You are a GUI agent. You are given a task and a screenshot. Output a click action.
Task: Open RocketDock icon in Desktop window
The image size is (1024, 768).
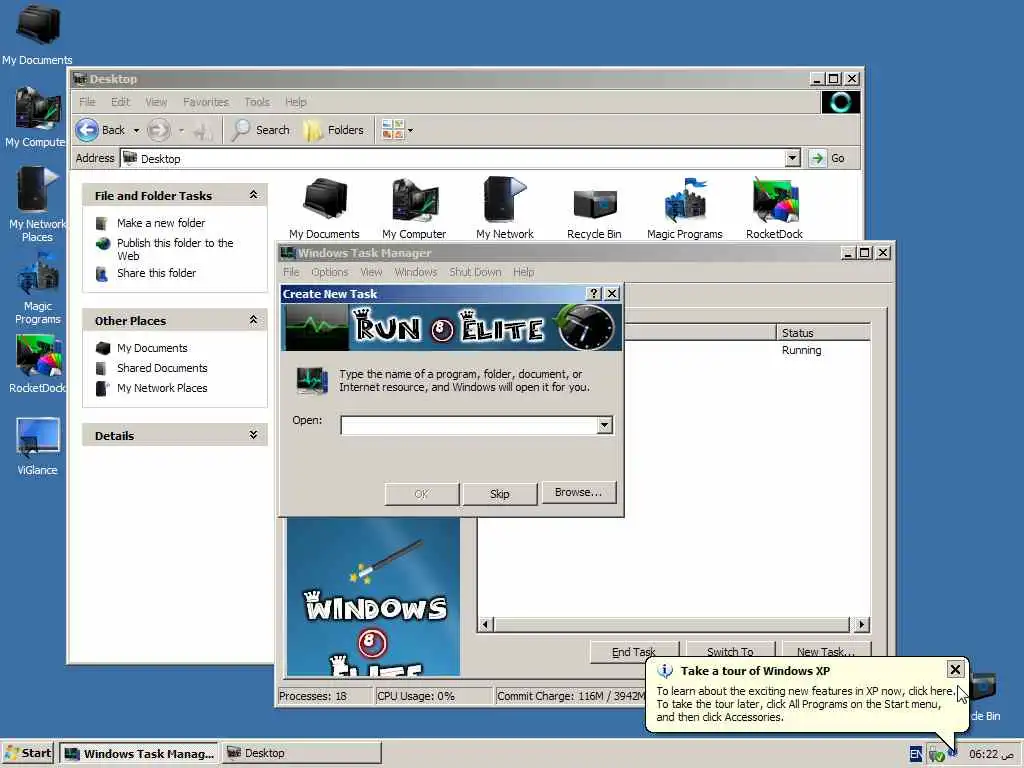[x=775, y=208]
